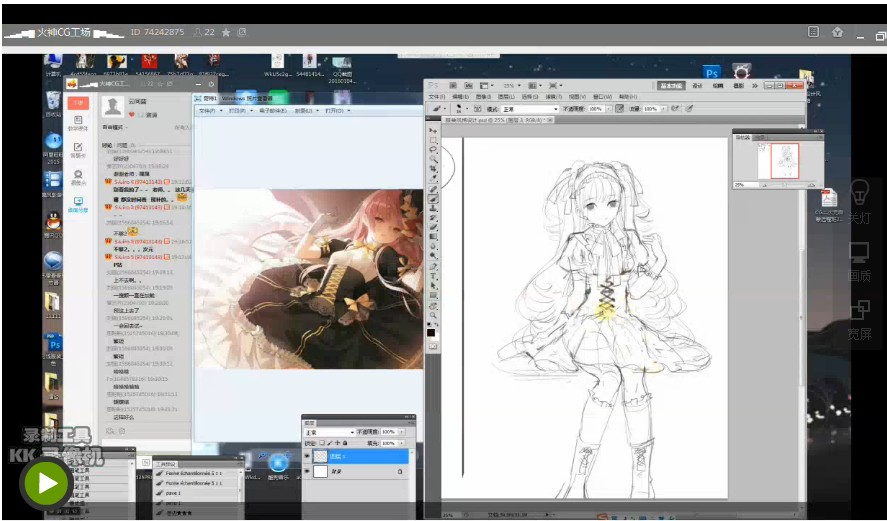This screenshot has height=521, width=887.
Task: Select the Eraser tool
Action: click(434, 226)
